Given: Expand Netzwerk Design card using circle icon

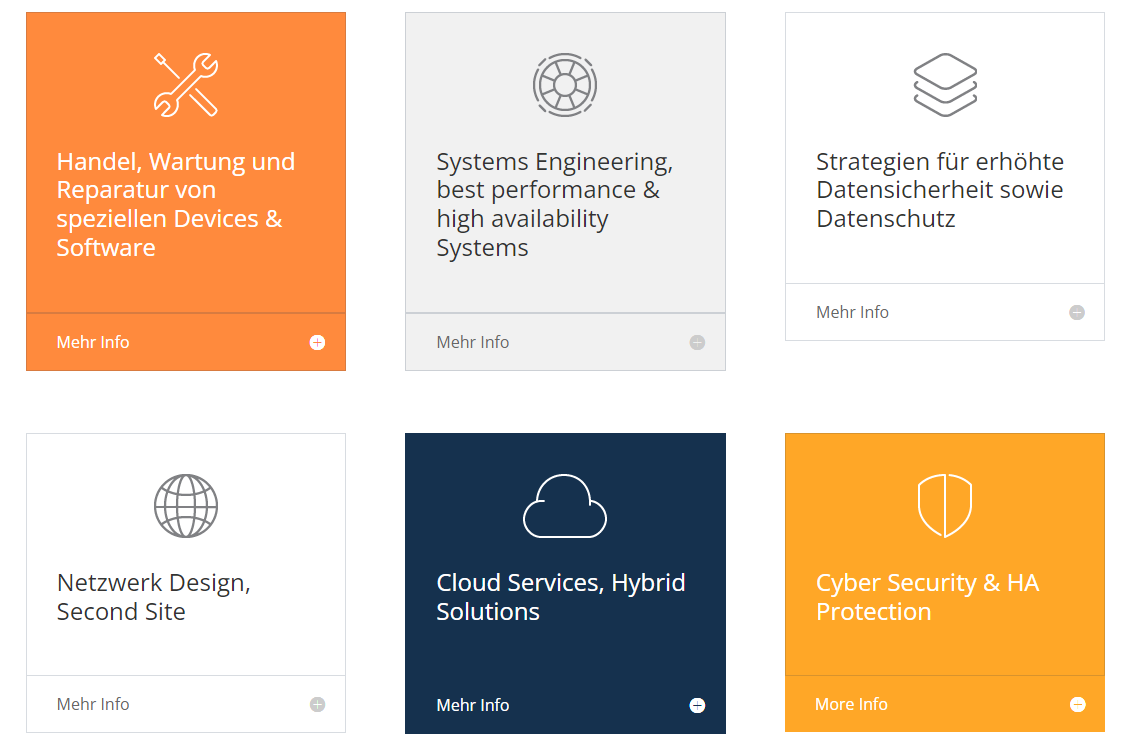Looking at the screenshot, I should pyautogui.click(x=317, y=704).
